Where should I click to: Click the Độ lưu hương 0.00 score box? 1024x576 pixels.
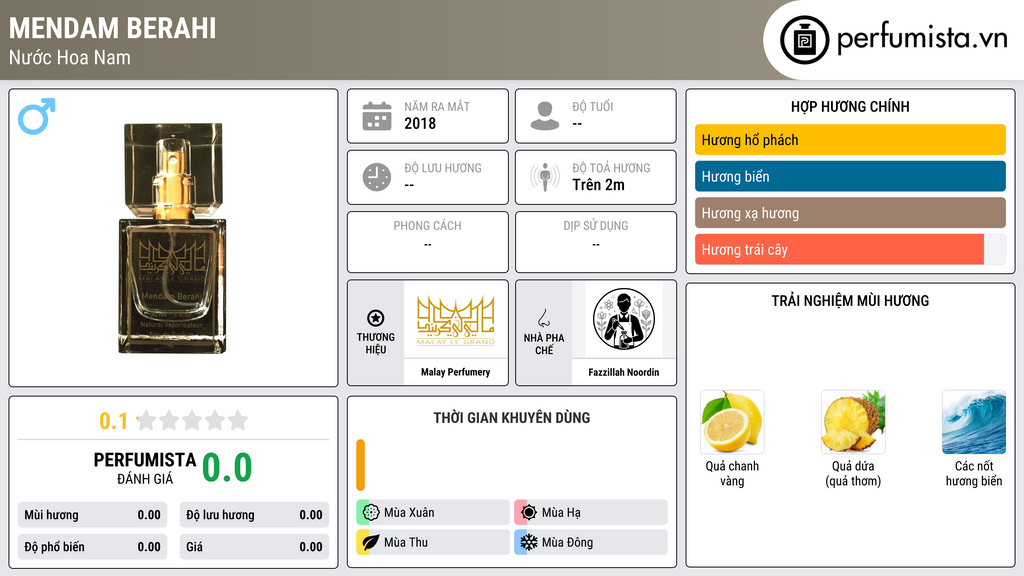(254, 515)
